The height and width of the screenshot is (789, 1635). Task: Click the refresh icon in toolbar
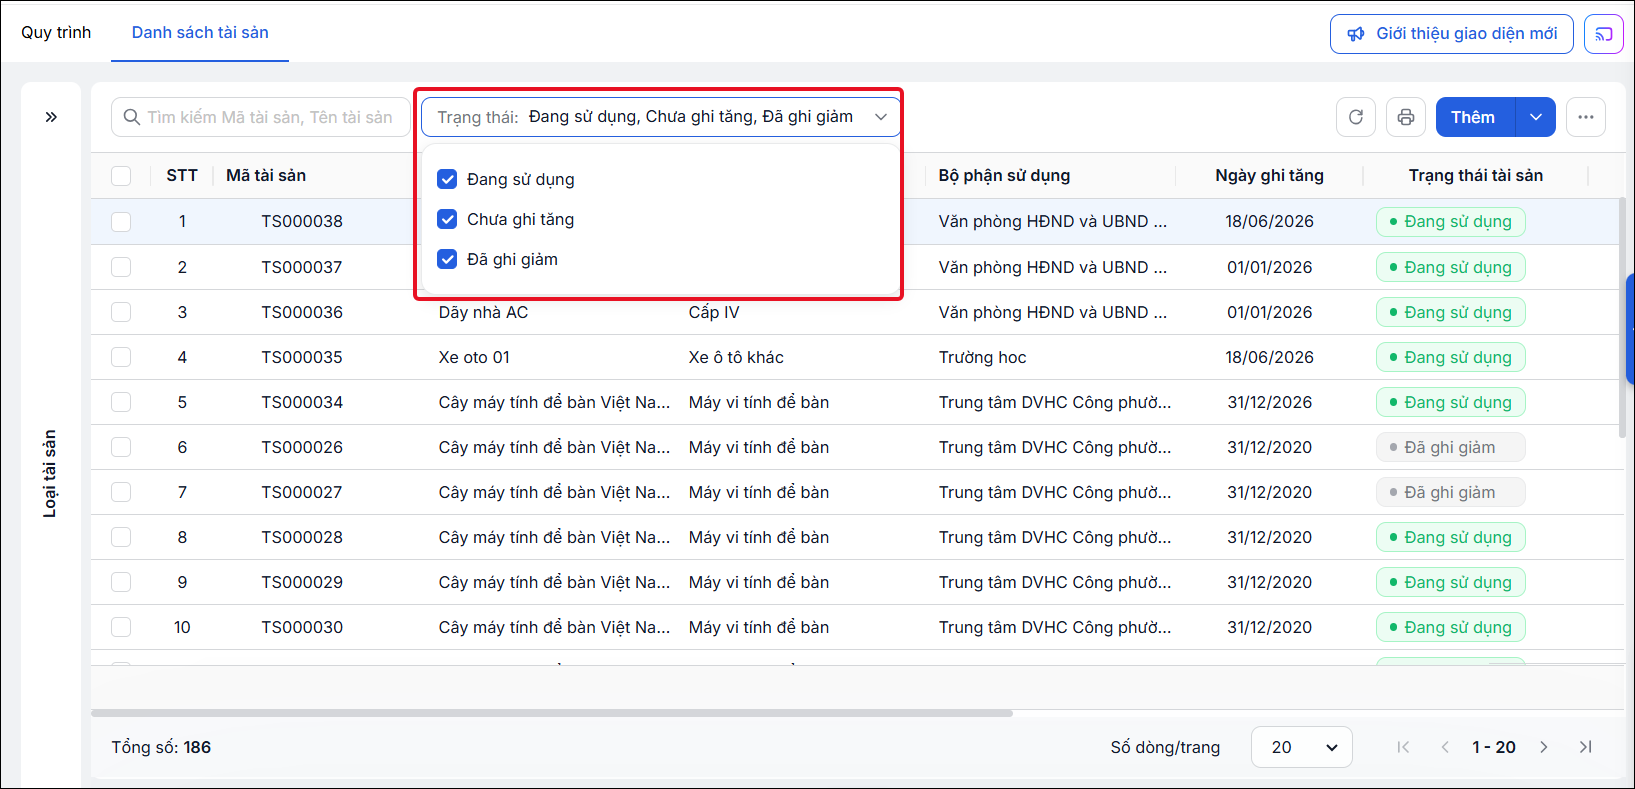1356,117
